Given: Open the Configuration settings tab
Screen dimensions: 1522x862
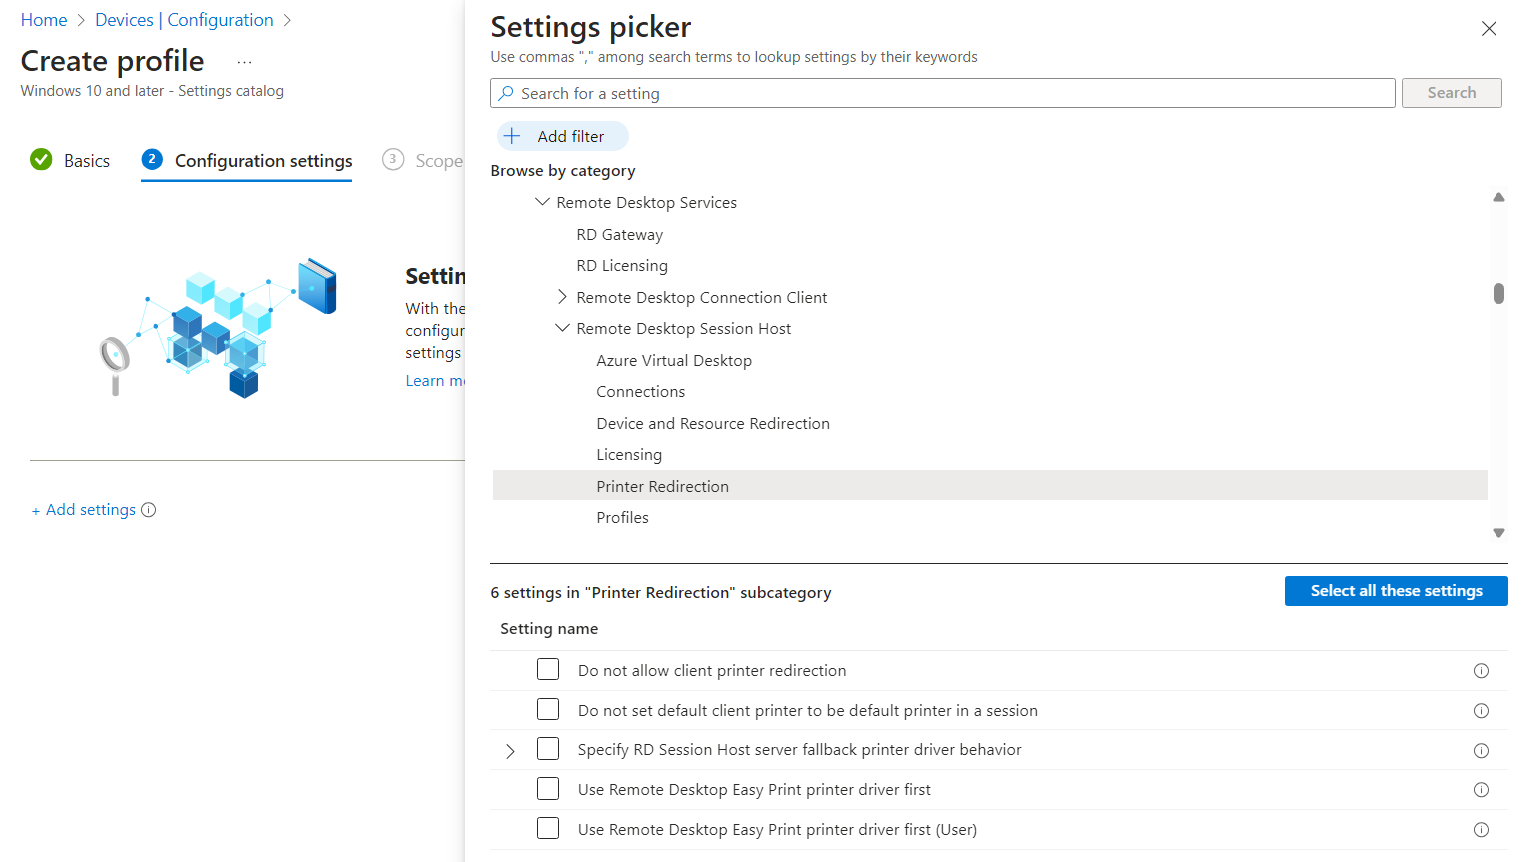Looking at the screenshot, I should pos(263,161).
